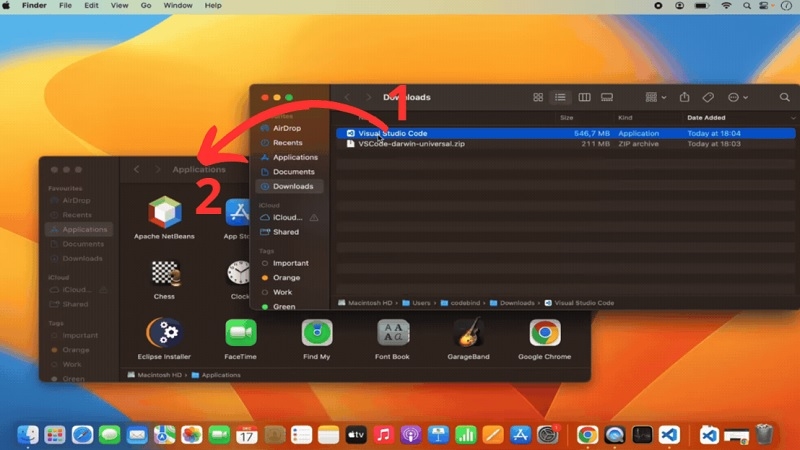Open iCloud Drive in Downloads window sidebar
The width and height of the screenshot is (800, 450).
coord(287,218)
